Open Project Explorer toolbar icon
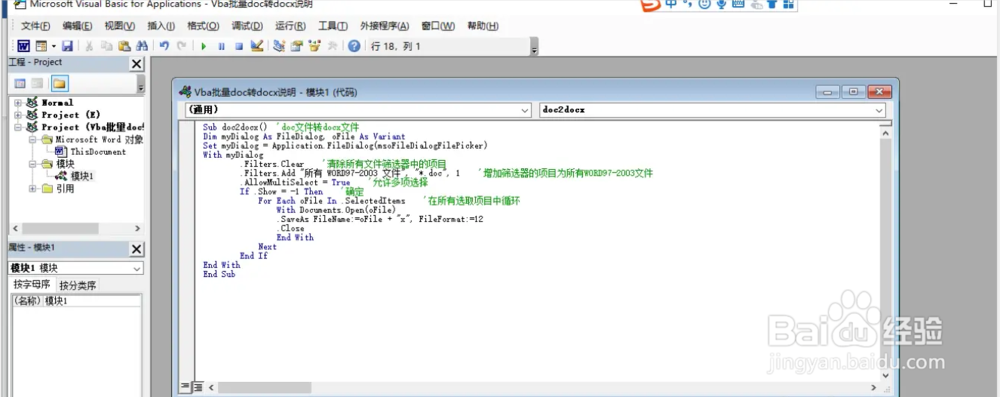1000x397 pixels. pyautogui.click(x=279, y=46)
